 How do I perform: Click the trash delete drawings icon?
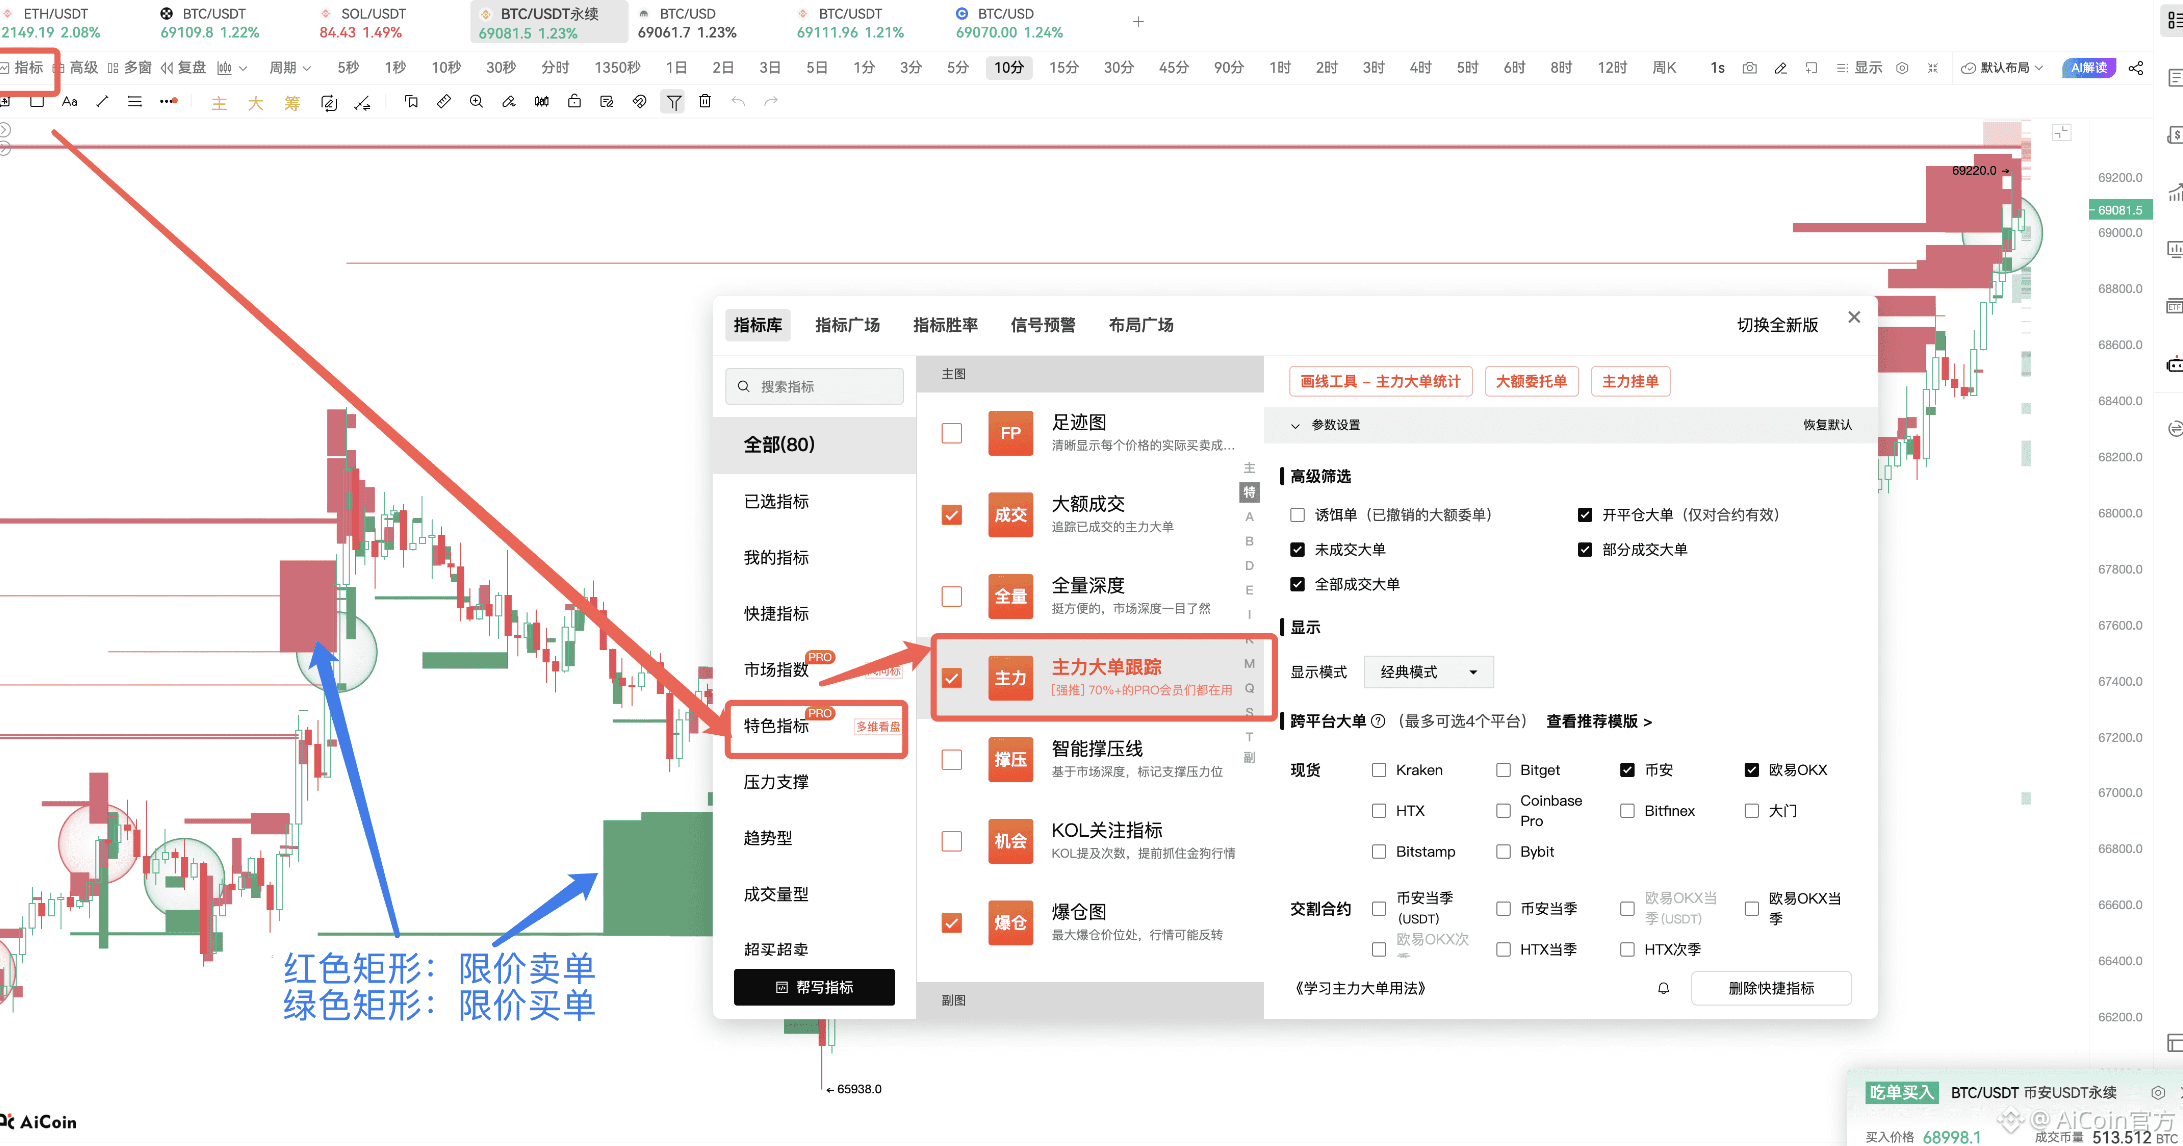705,101
